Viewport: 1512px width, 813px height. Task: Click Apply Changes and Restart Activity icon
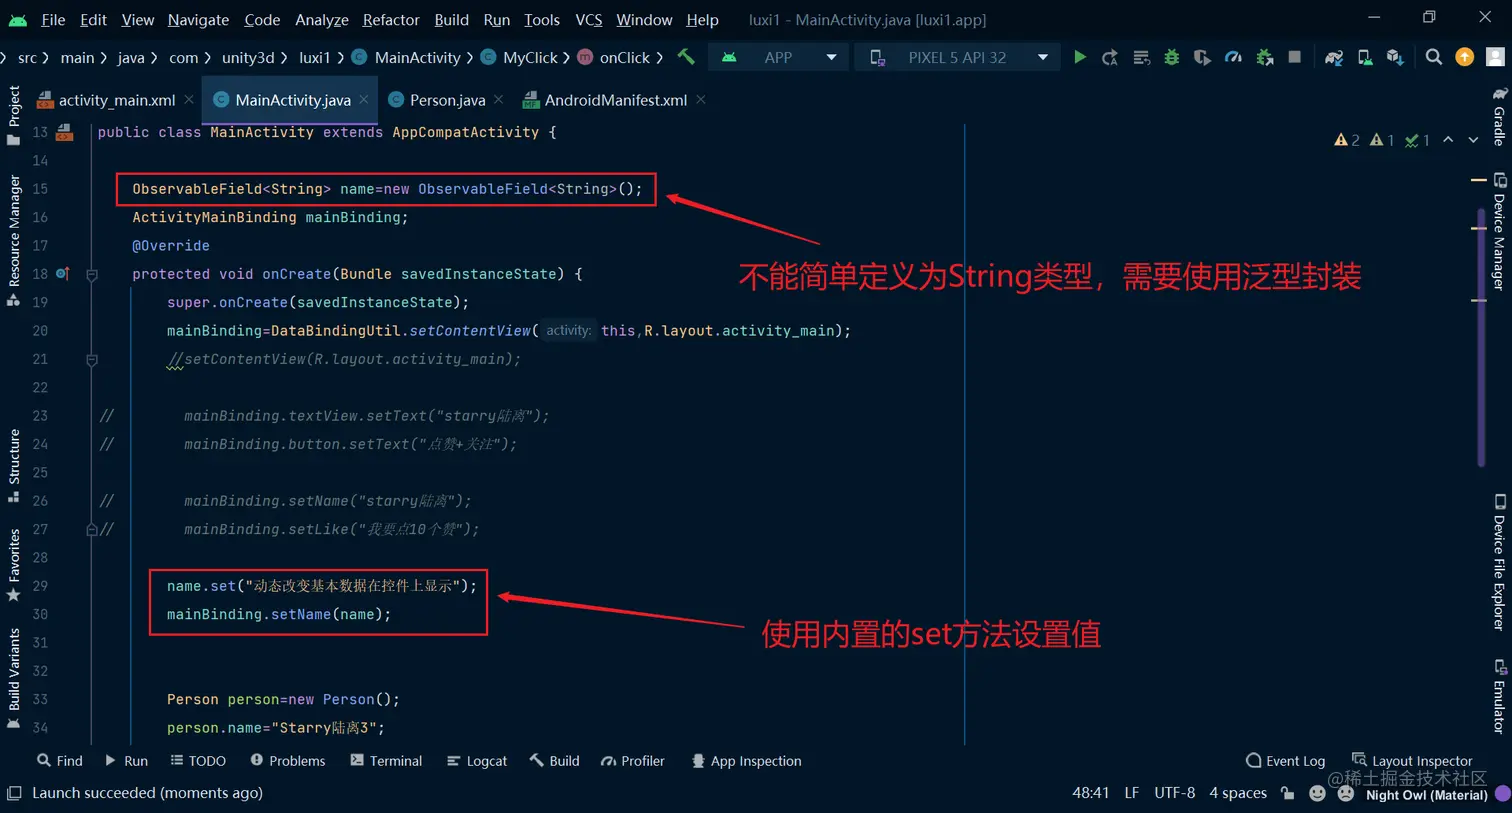1110,58
